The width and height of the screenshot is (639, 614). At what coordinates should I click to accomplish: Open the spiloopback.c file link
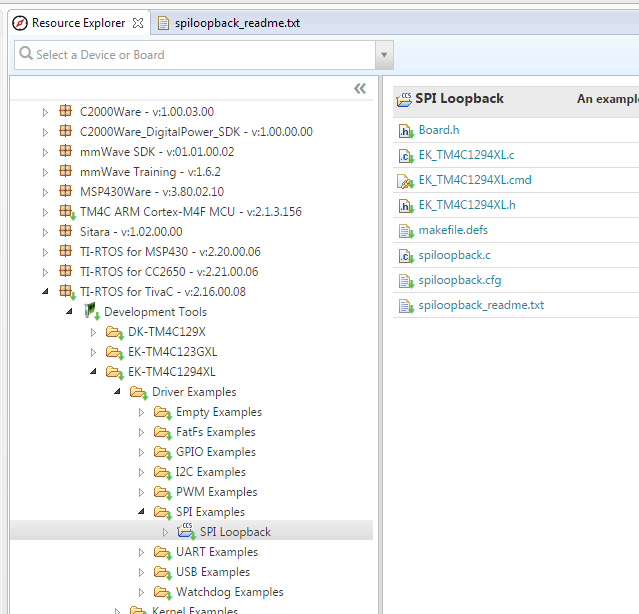click(x=454, y=255)
